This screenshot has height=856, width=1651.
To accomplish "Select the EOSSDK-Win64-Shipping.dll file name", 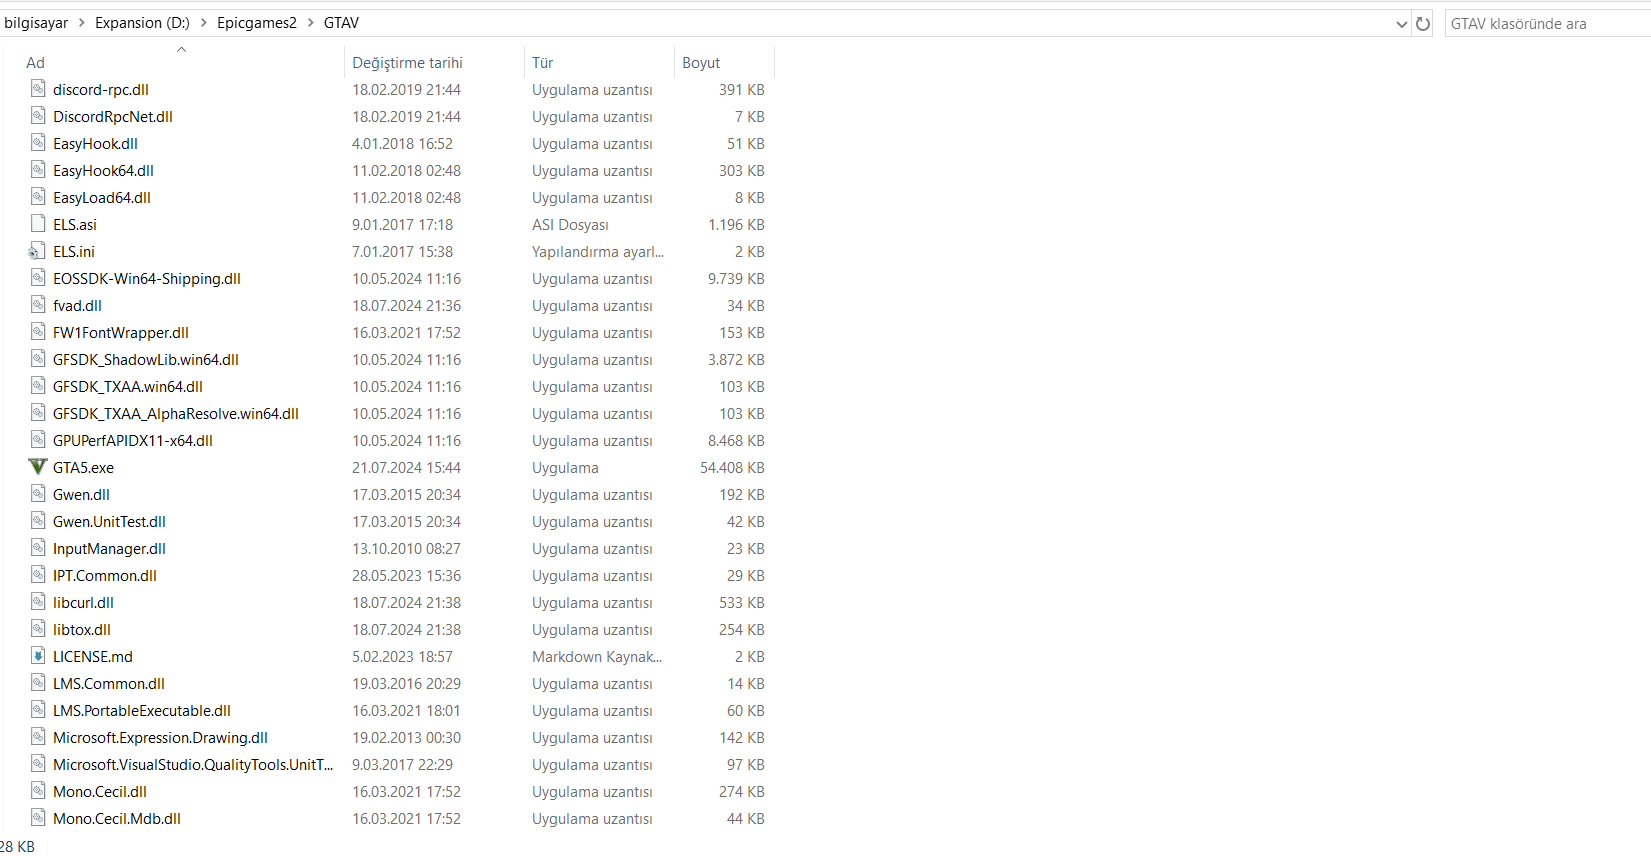I will coord(147,278).
